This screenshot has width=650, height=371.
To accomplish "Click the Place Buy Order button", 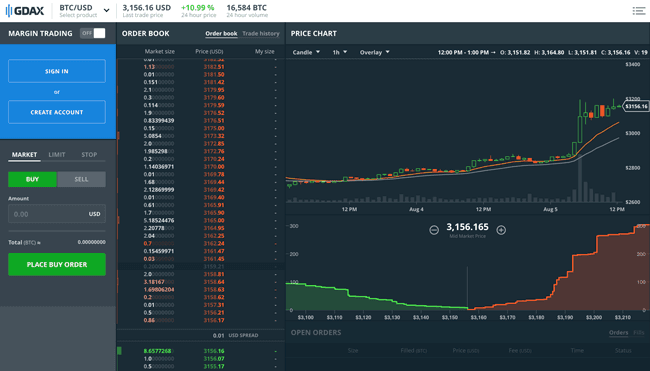I will click(57, 264).
